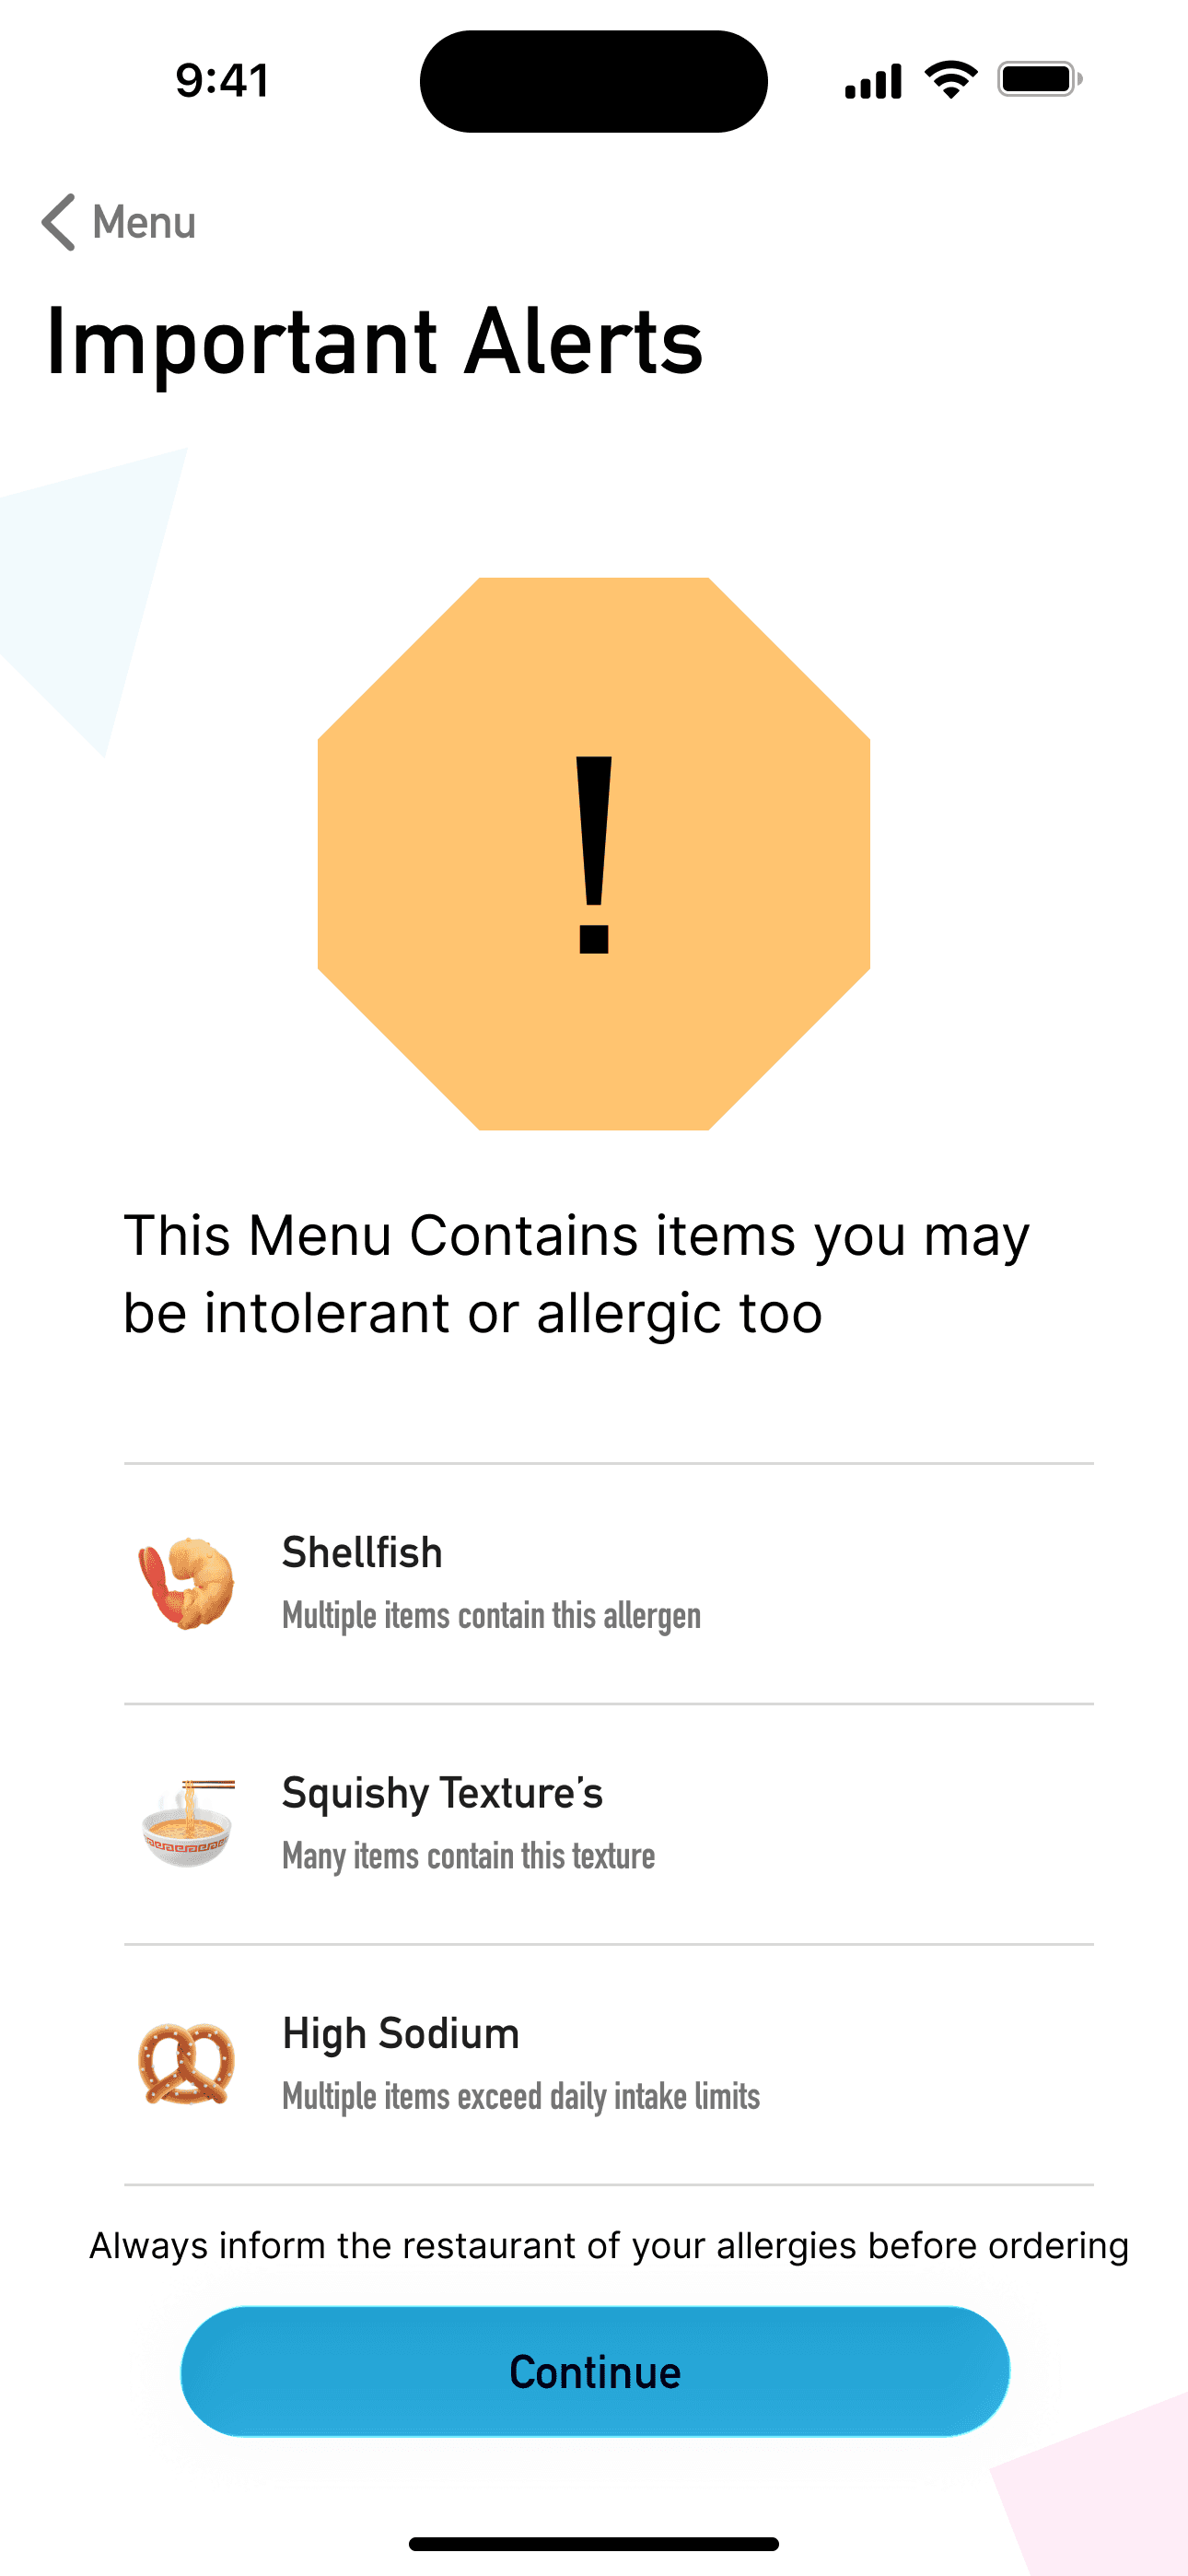Screen dimensions: 1188x2576
Task: Tap 'Multiple items exceed daily intake limits'
Action: (x=521, y=2095)
